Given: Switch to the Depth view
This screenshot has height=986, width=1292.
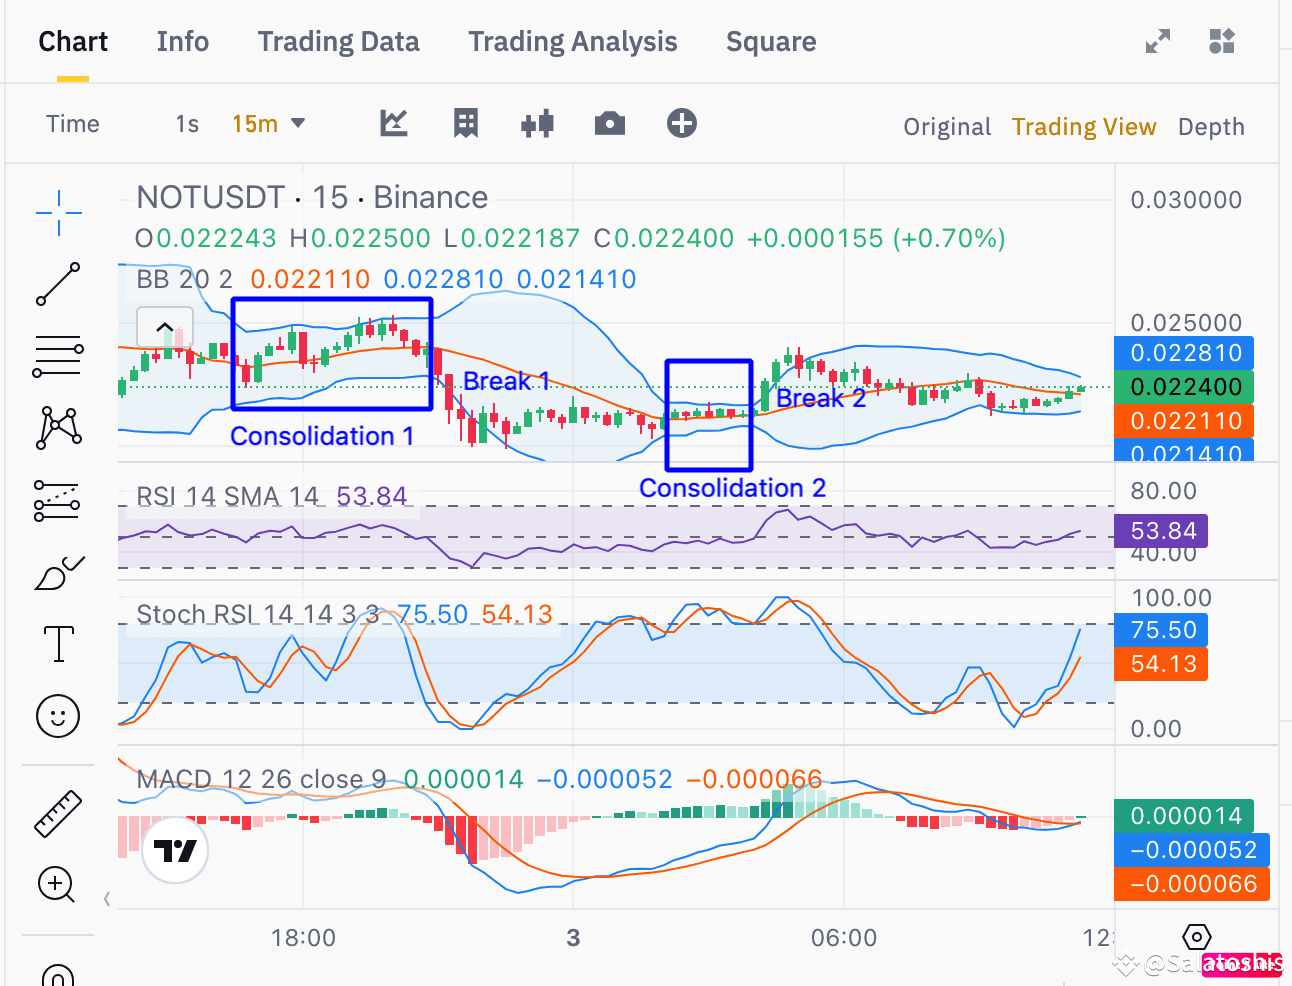Looking at the screenshot, I should pos(1211,126).
